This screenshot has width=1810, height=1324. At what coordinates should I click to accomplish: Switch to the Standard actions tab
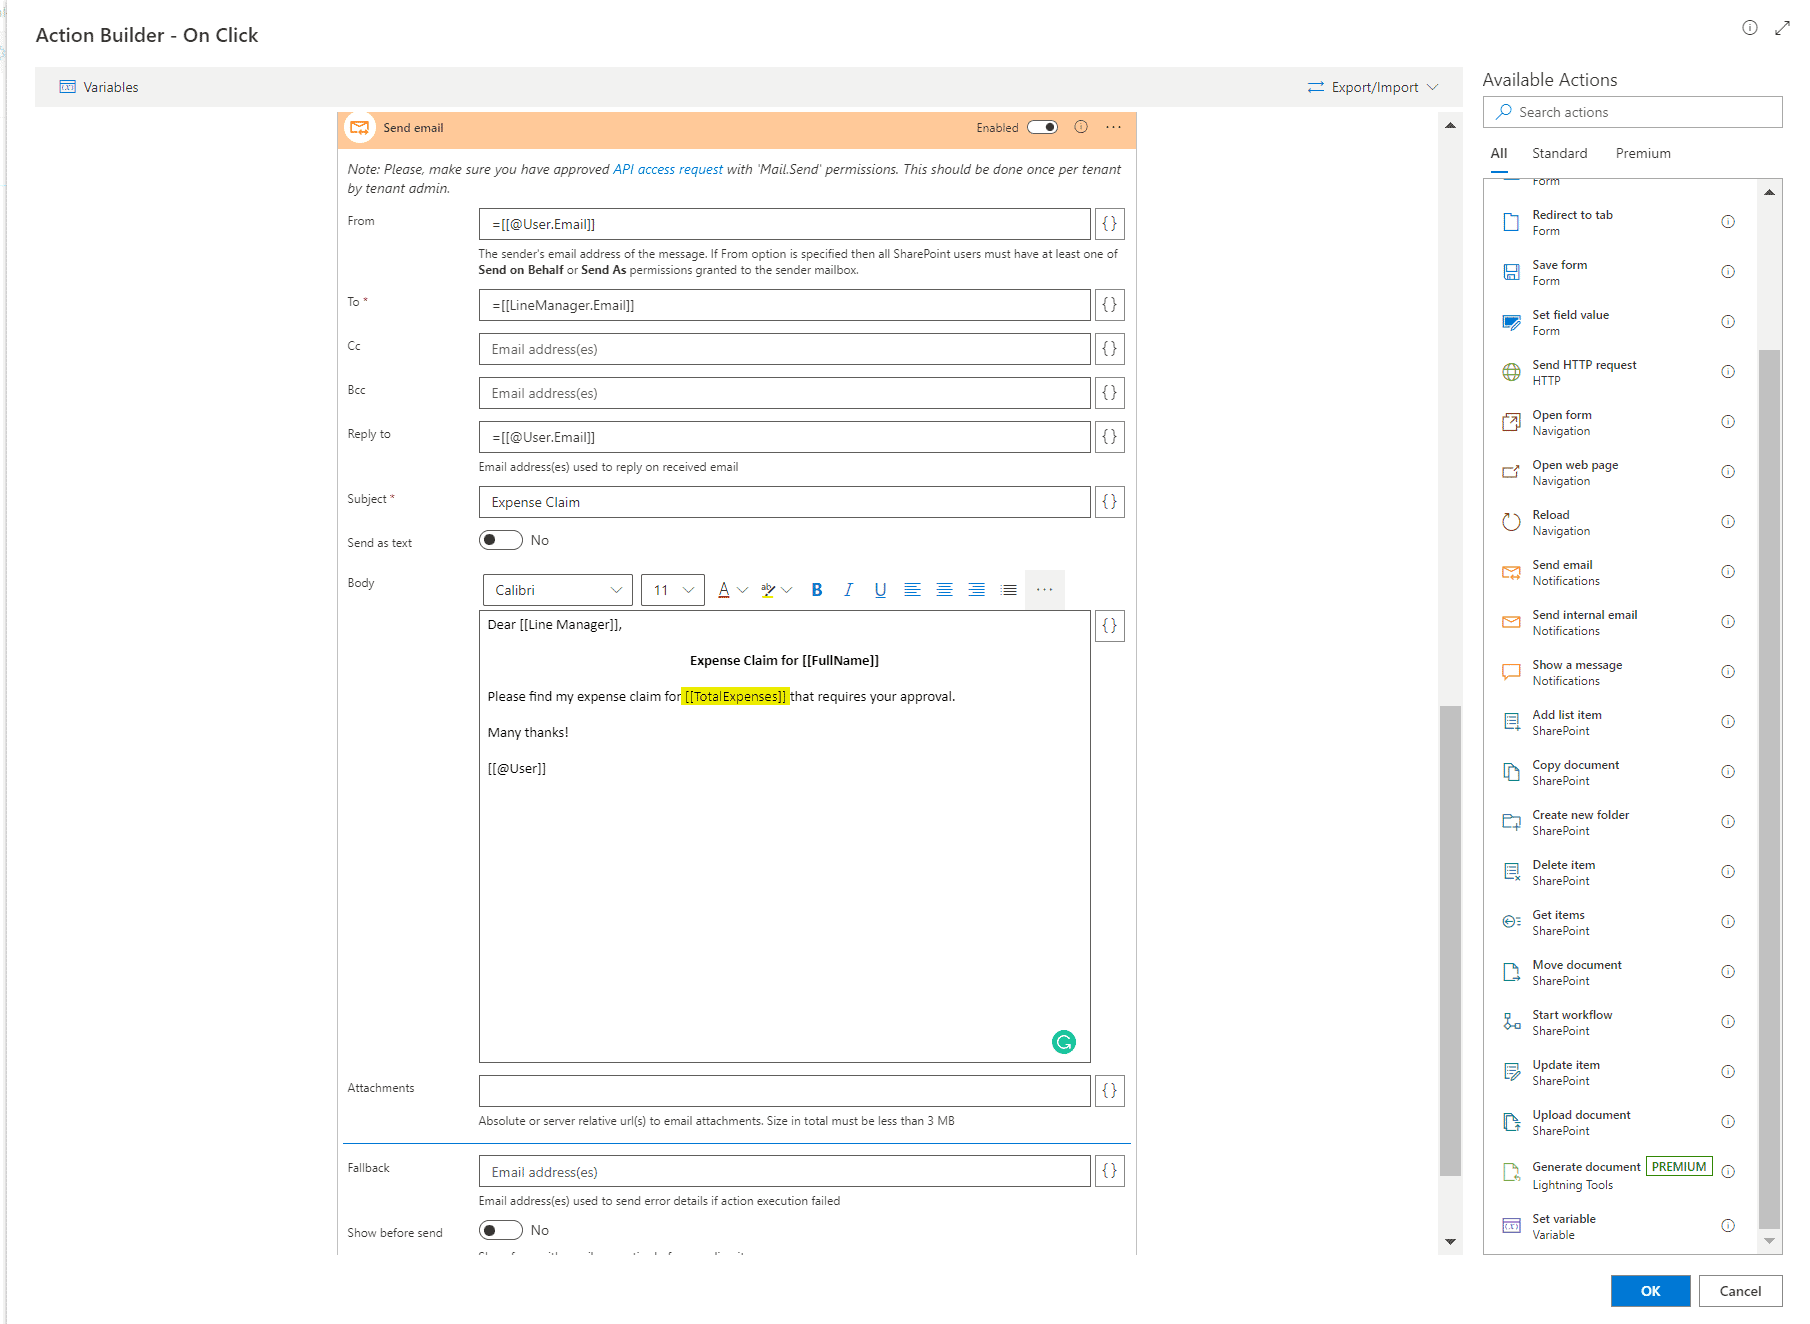(x=1559, y=153)
